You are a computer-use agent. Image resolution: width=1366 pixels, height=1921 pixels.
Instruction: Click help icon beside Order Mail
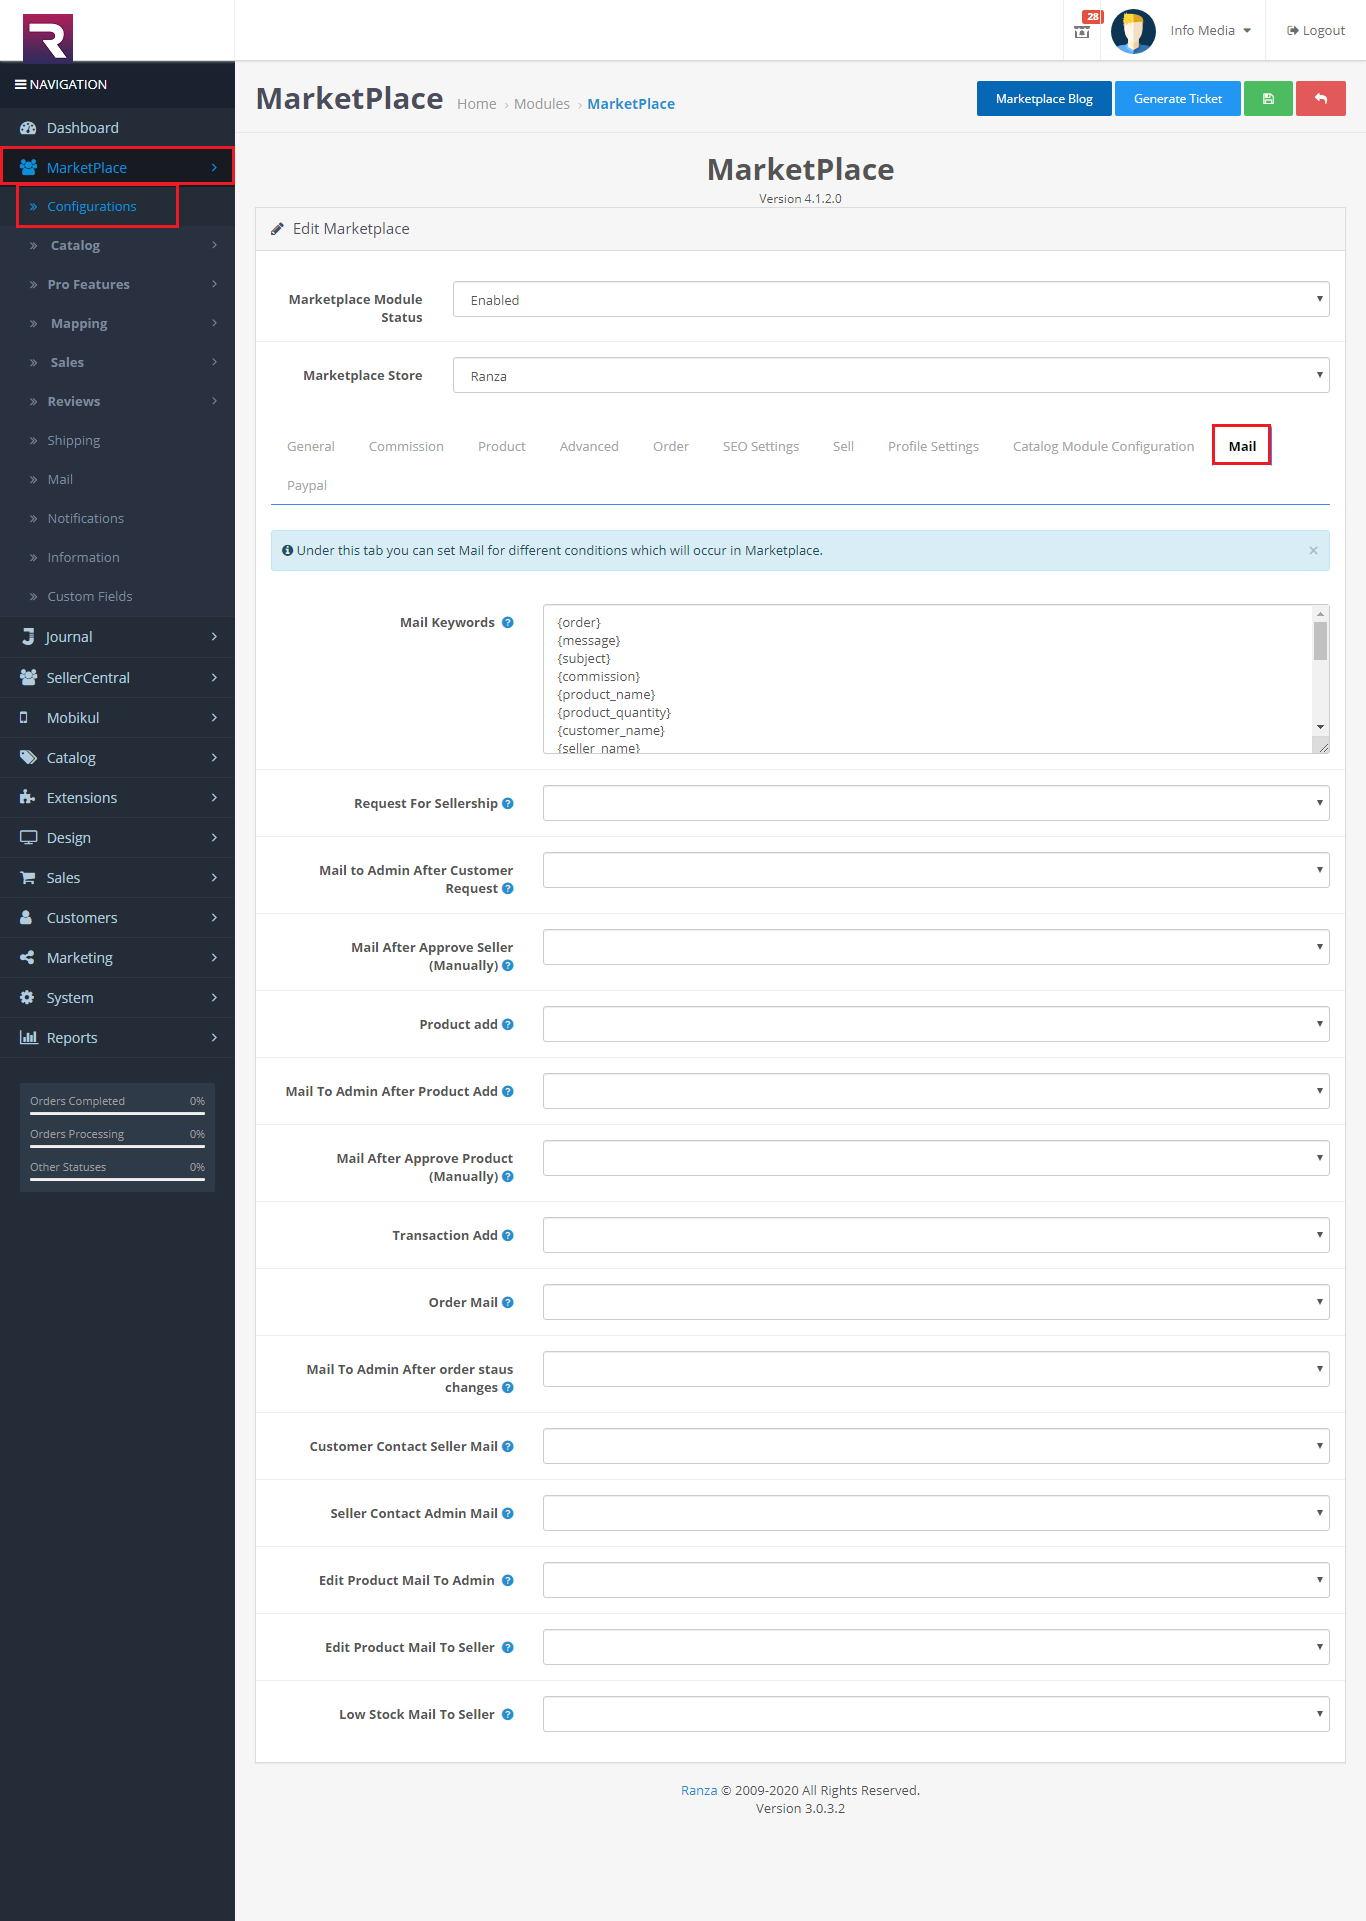pos(508,1303)
